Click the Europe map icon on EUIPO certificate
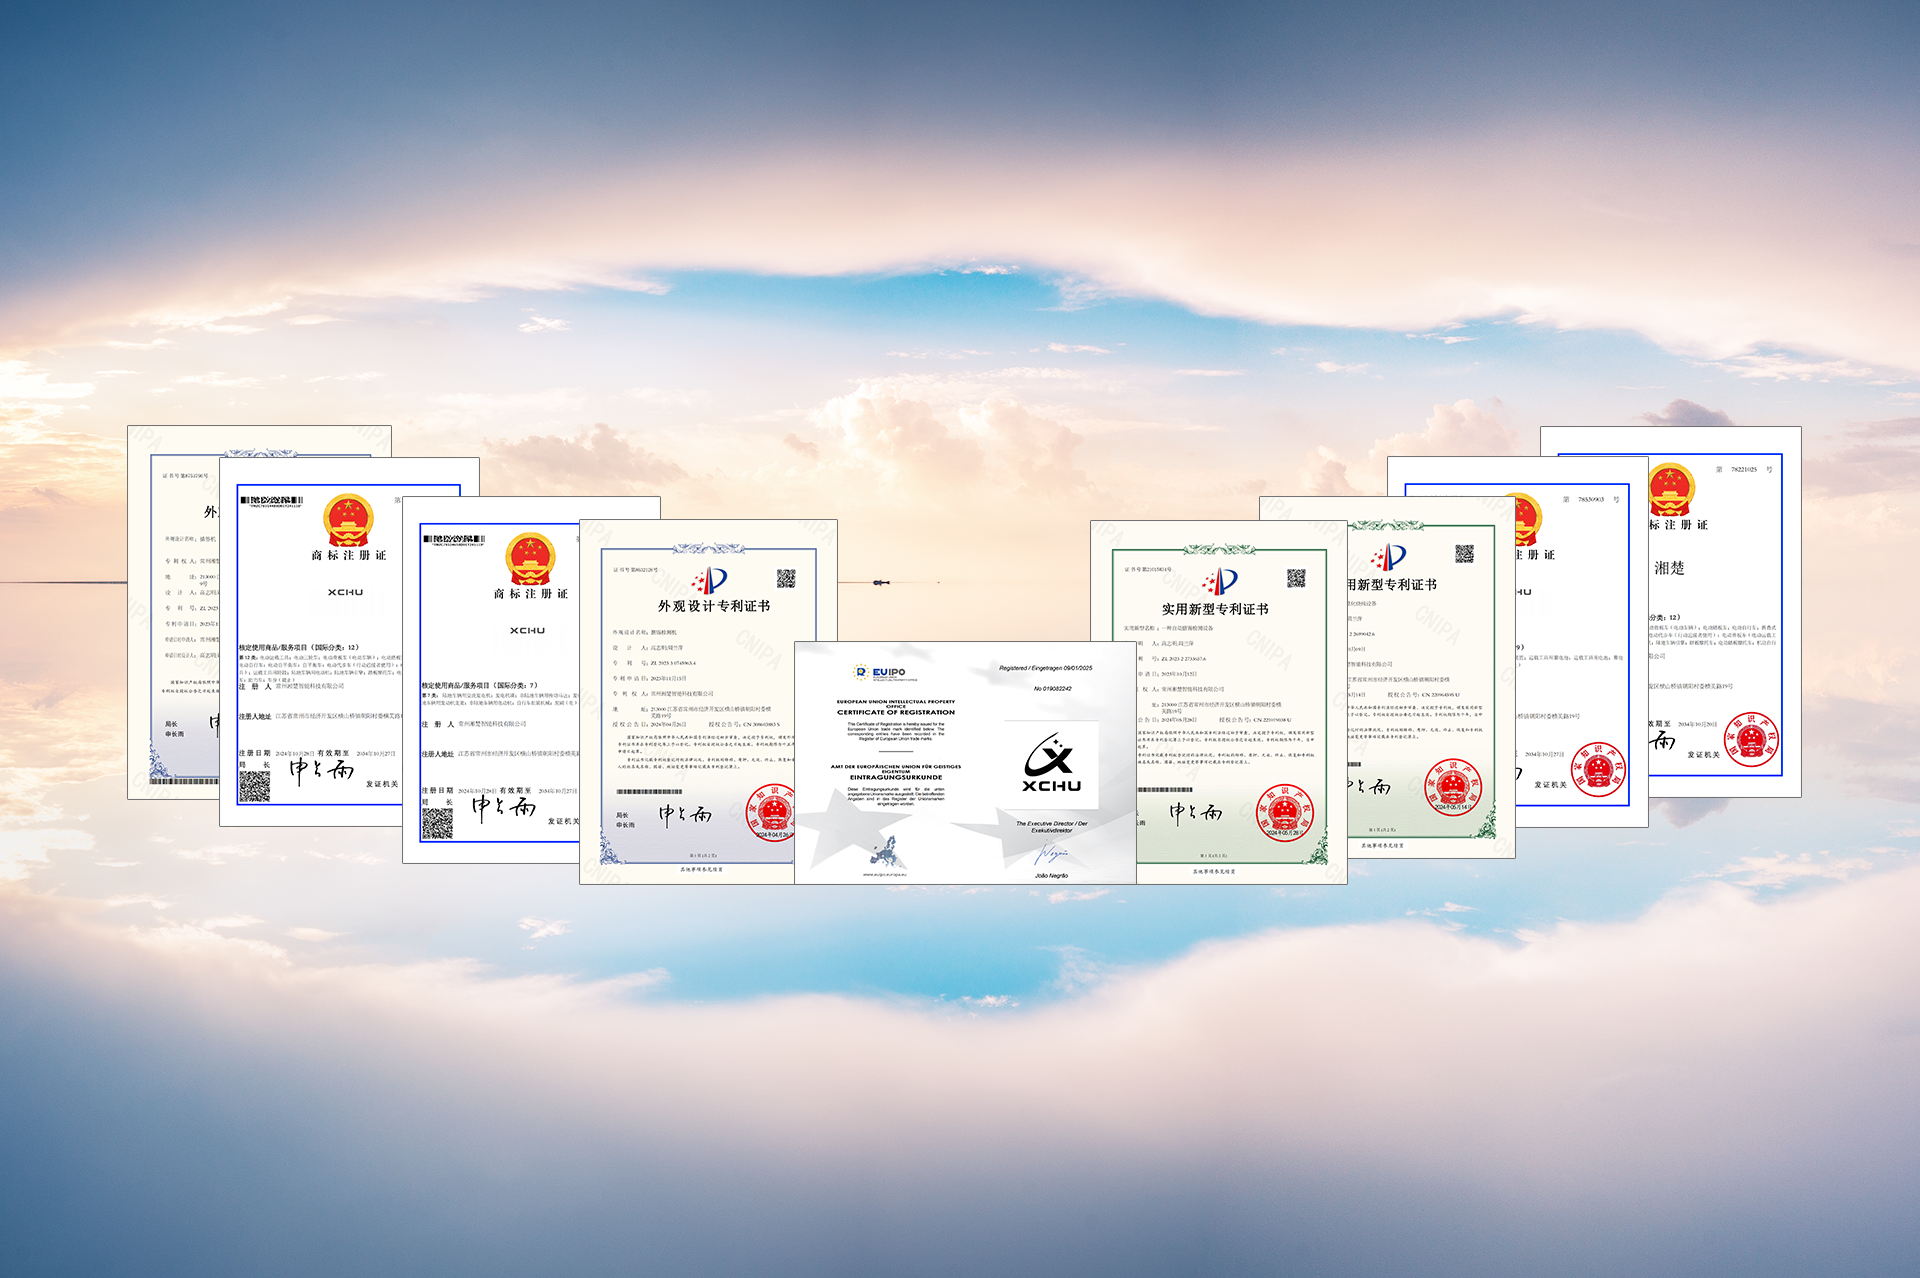The image size is (1920, 1278). (884, 853)
